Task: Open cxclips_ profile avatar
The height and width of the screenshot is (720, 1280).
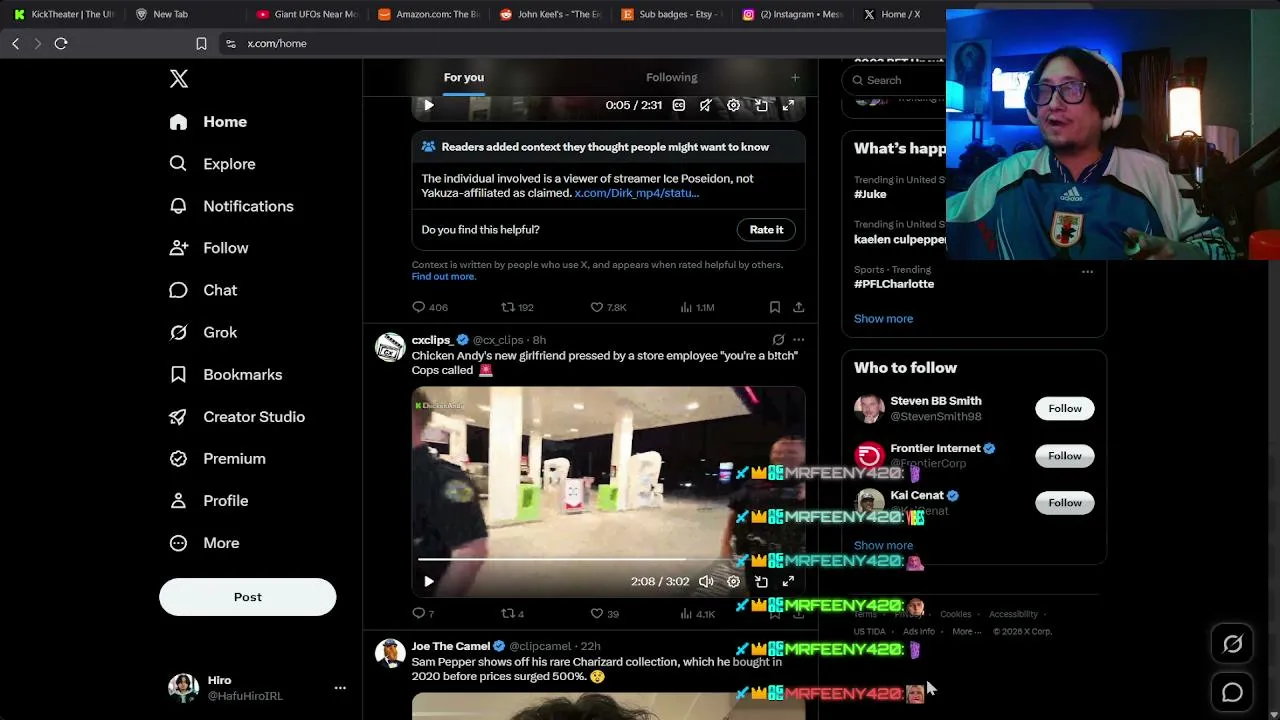Action: click(x=390, y=348)
